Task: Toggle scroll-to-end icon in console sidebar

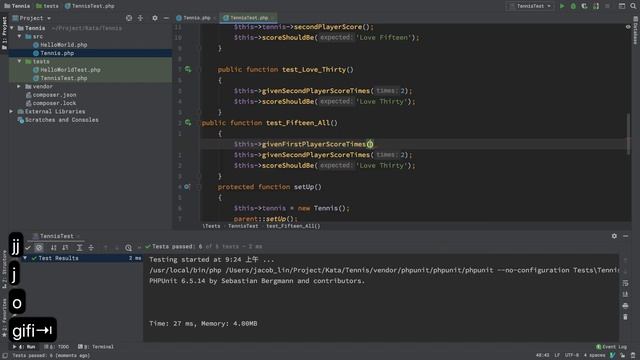Action: pos(625,294)
